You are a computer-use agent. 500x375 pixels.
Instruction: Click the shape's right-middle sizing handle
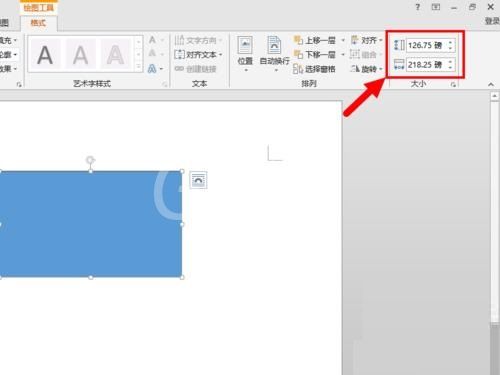click(x=182, y=224)
